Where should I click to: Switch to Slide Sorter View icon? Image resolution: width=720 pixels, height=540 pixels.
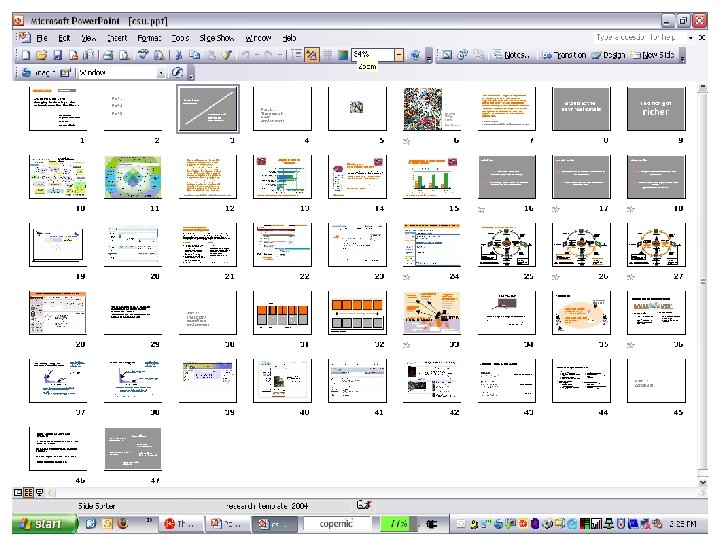28,493
